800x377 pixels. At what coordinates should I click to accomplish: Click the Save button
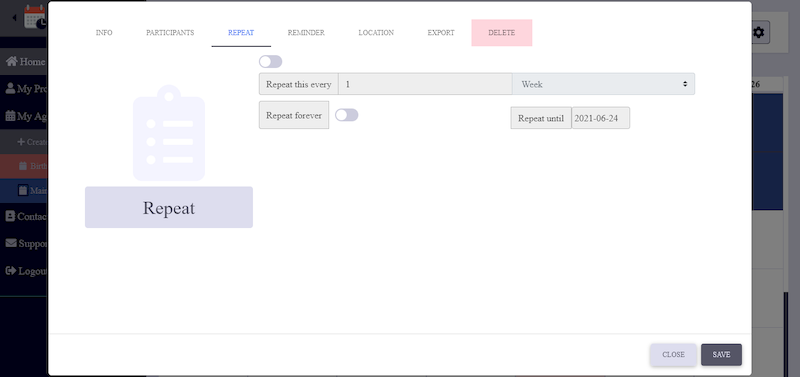721,355
